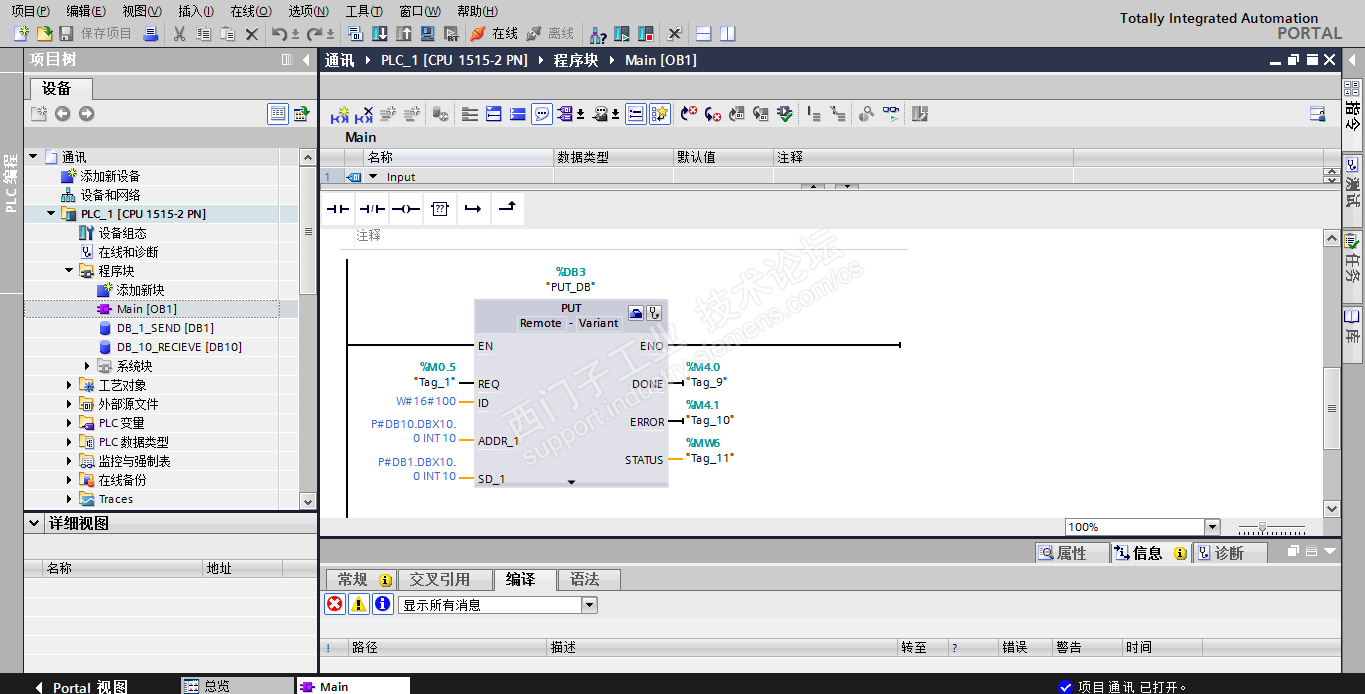
Task: Expand the 工艺对象 tree folder
Action: coord(70,385)
